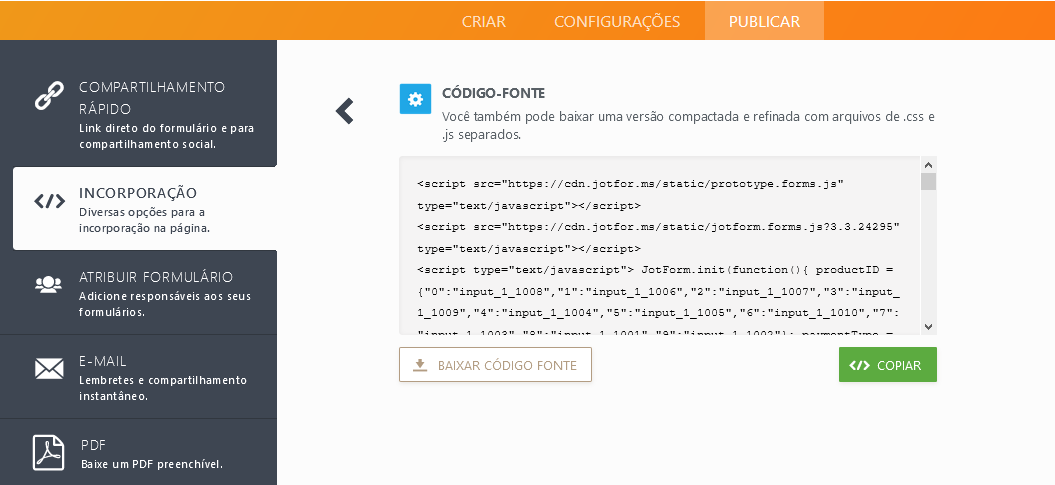Screen dimensions: 1055x485
Task: Click Baixar Código Fonte button
Action: tap(495, 365)
